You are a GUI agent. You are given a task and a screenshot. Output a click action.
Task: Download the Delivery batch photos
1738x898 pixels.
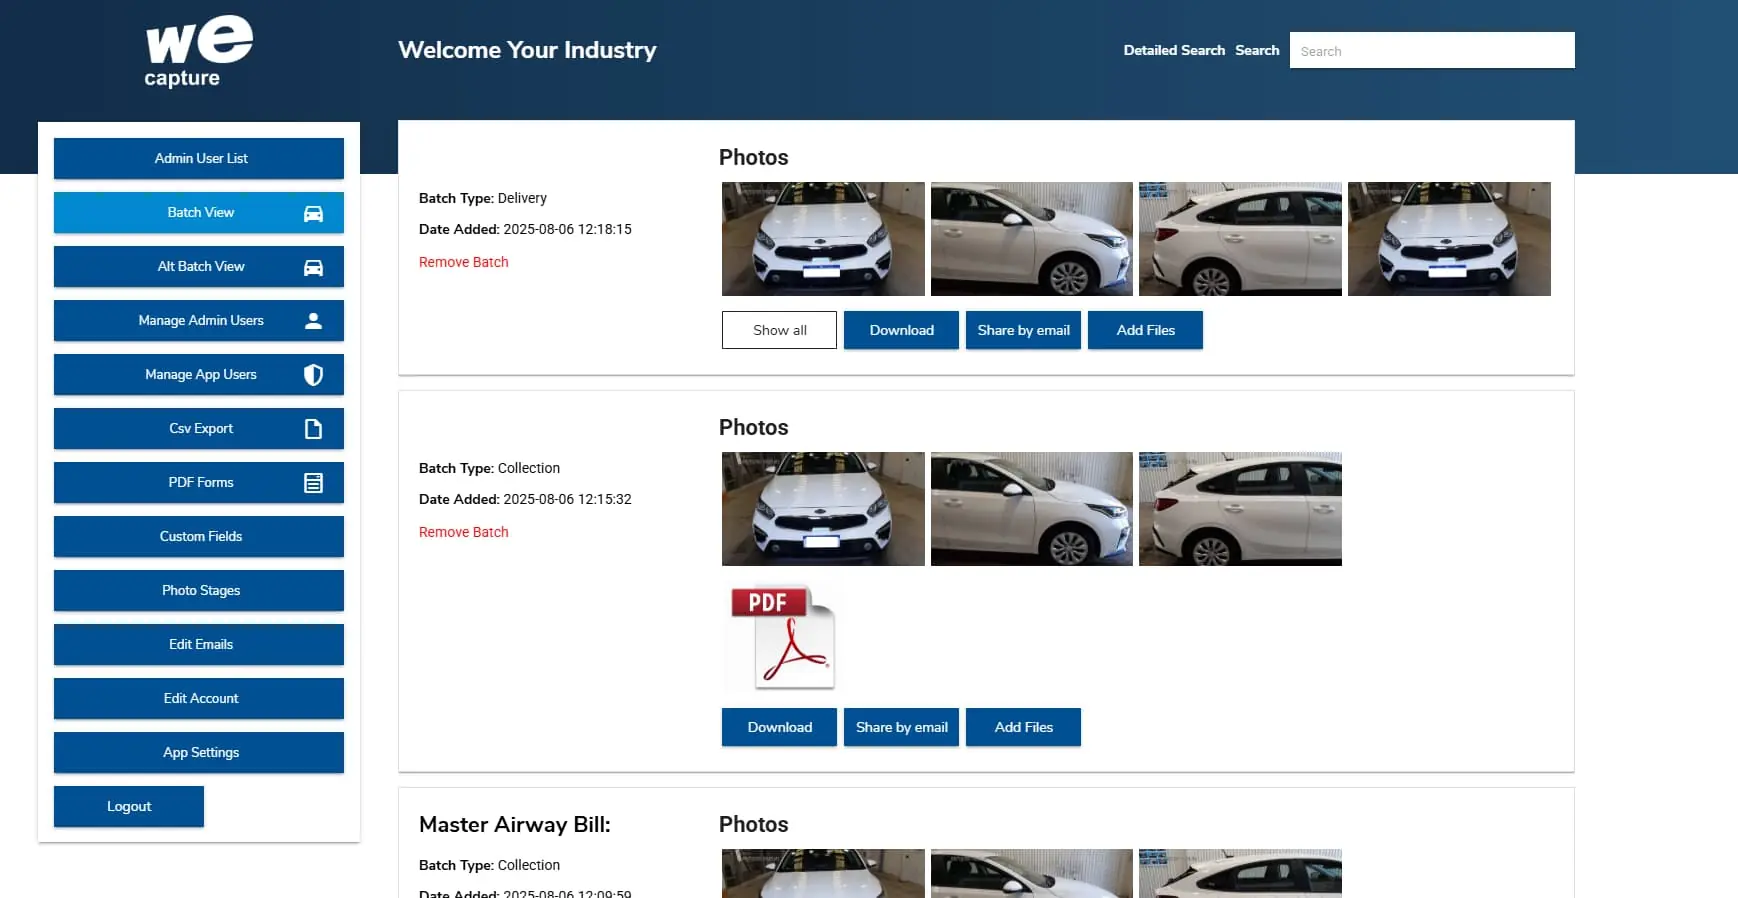[x=901, y=330]
